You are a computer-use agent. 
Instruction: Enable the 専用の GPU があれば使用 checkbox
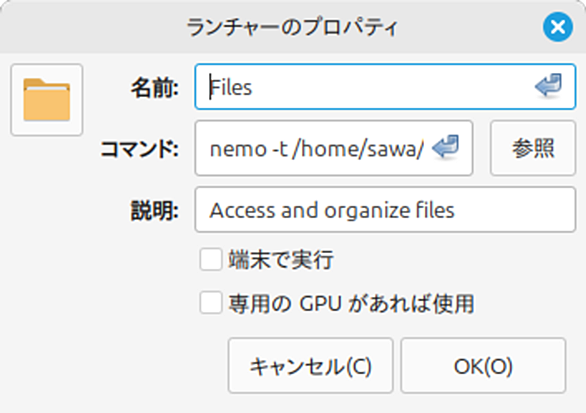click(x=211, y=303)
